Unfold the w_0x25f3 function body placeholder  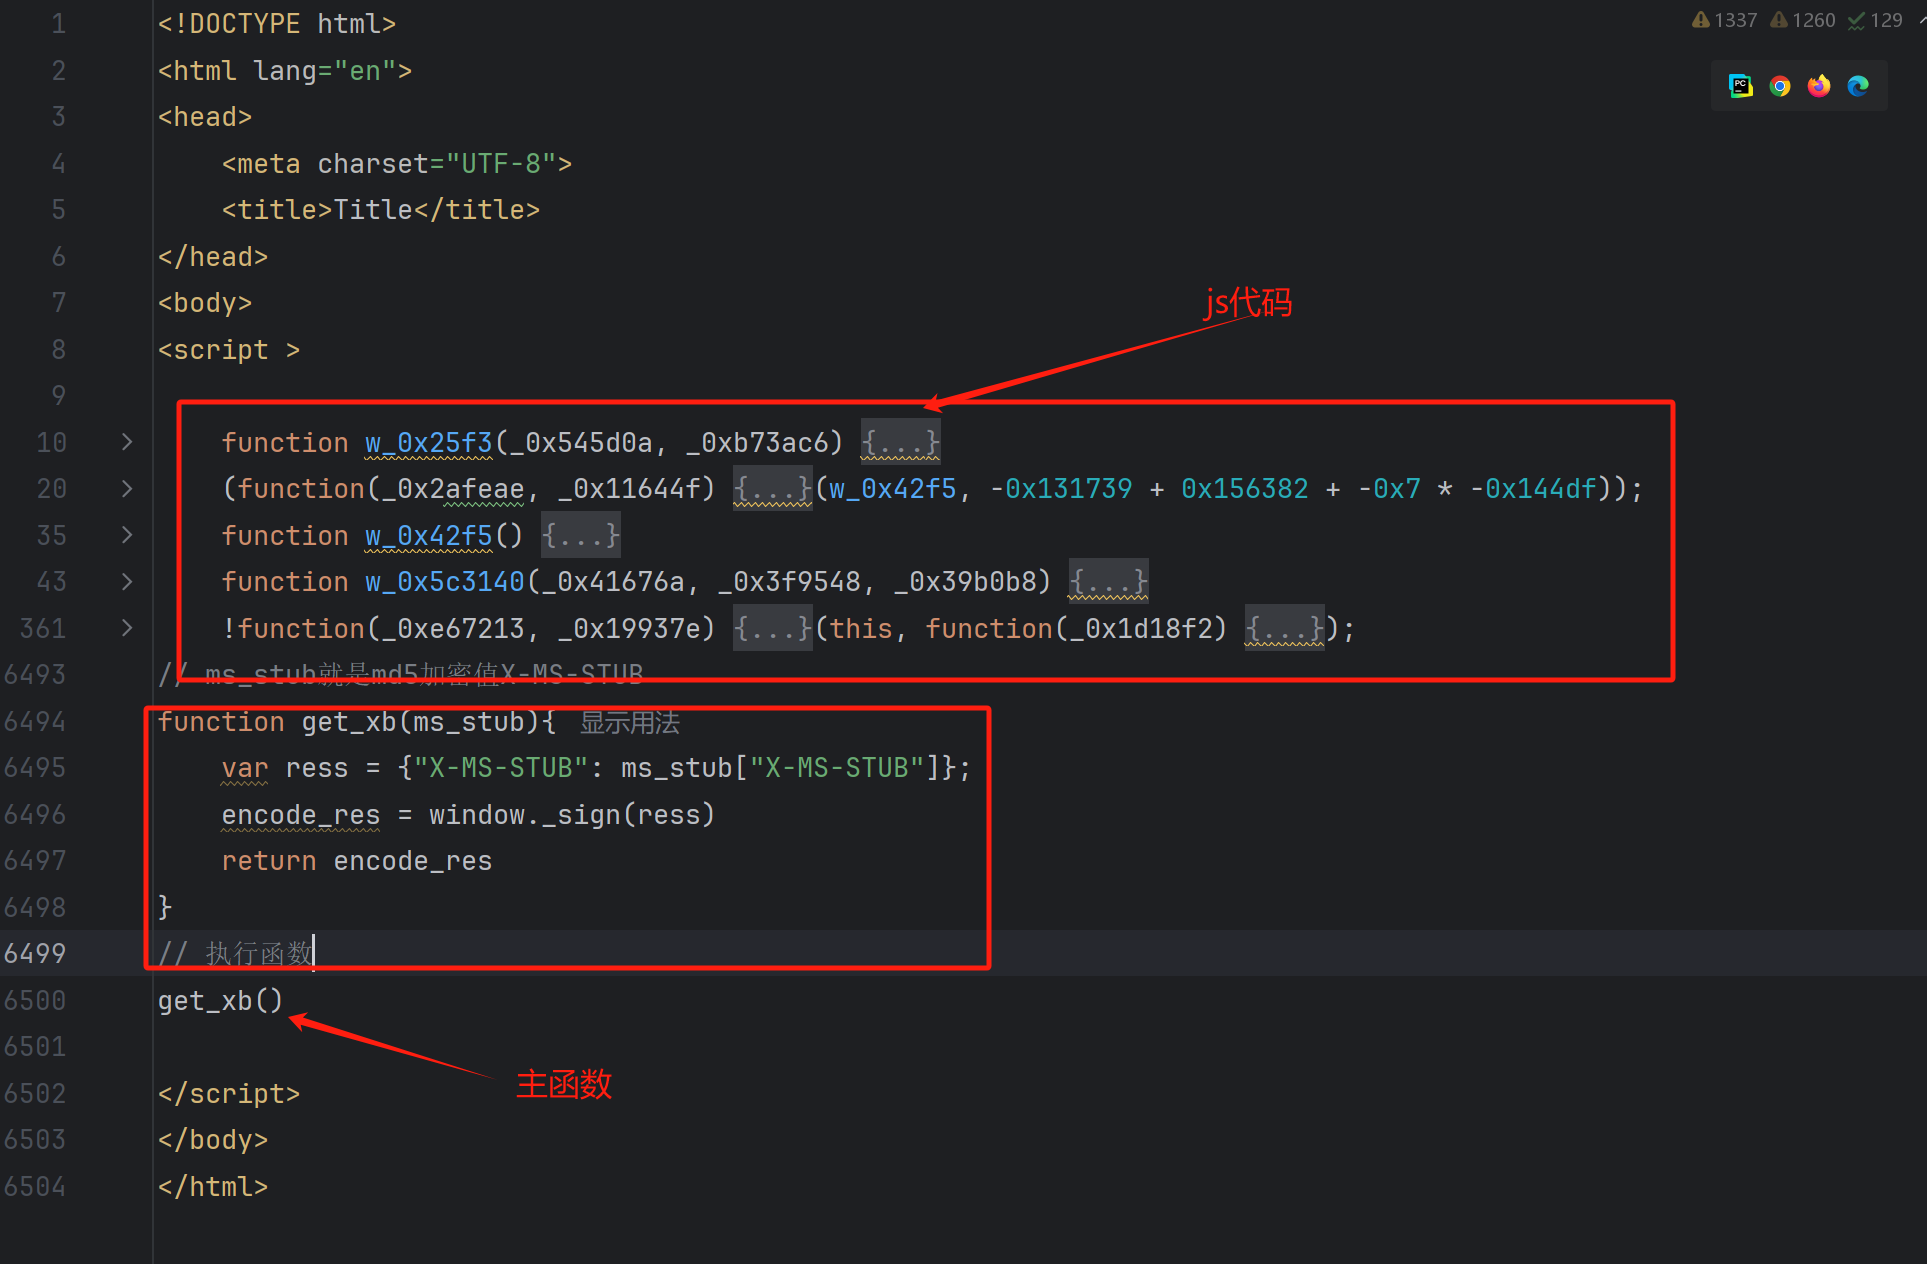pyautogui.click(x=901, y=442)
